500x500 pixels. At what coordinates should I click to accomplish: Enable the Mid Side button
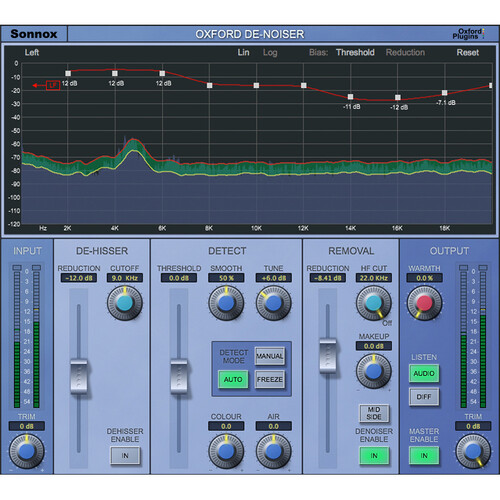374,413
